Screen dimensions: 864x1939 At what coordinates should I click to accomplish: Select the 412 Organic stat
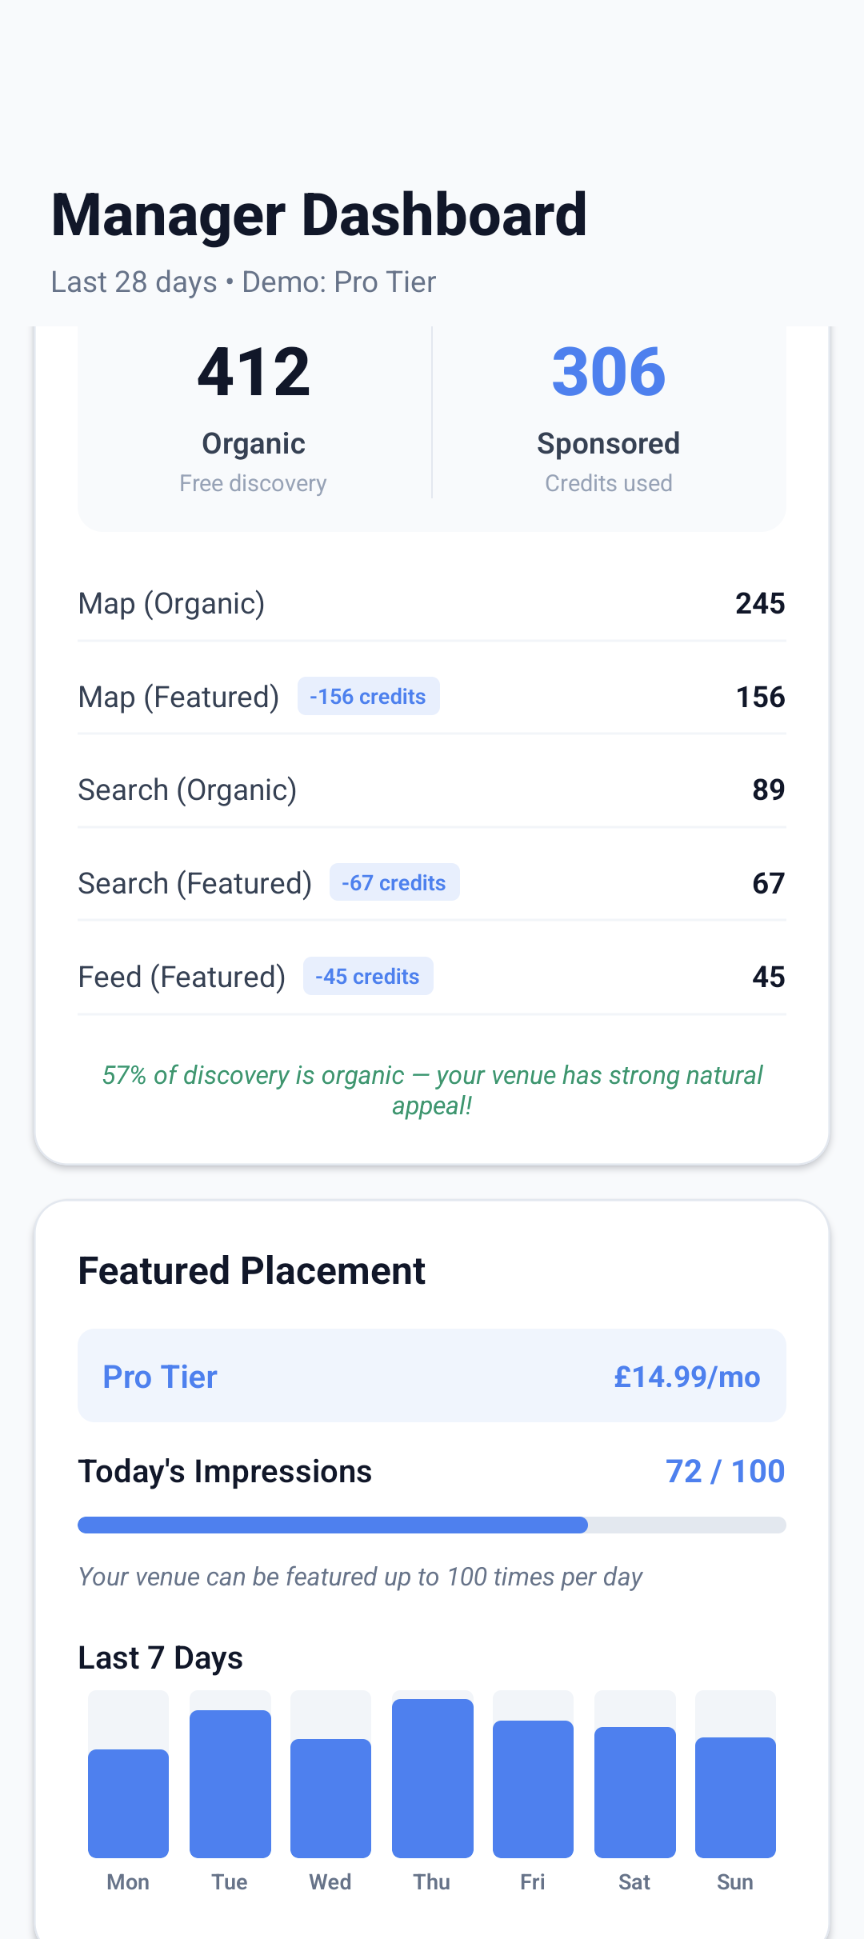pyautogui.click(x=252, y=410)
